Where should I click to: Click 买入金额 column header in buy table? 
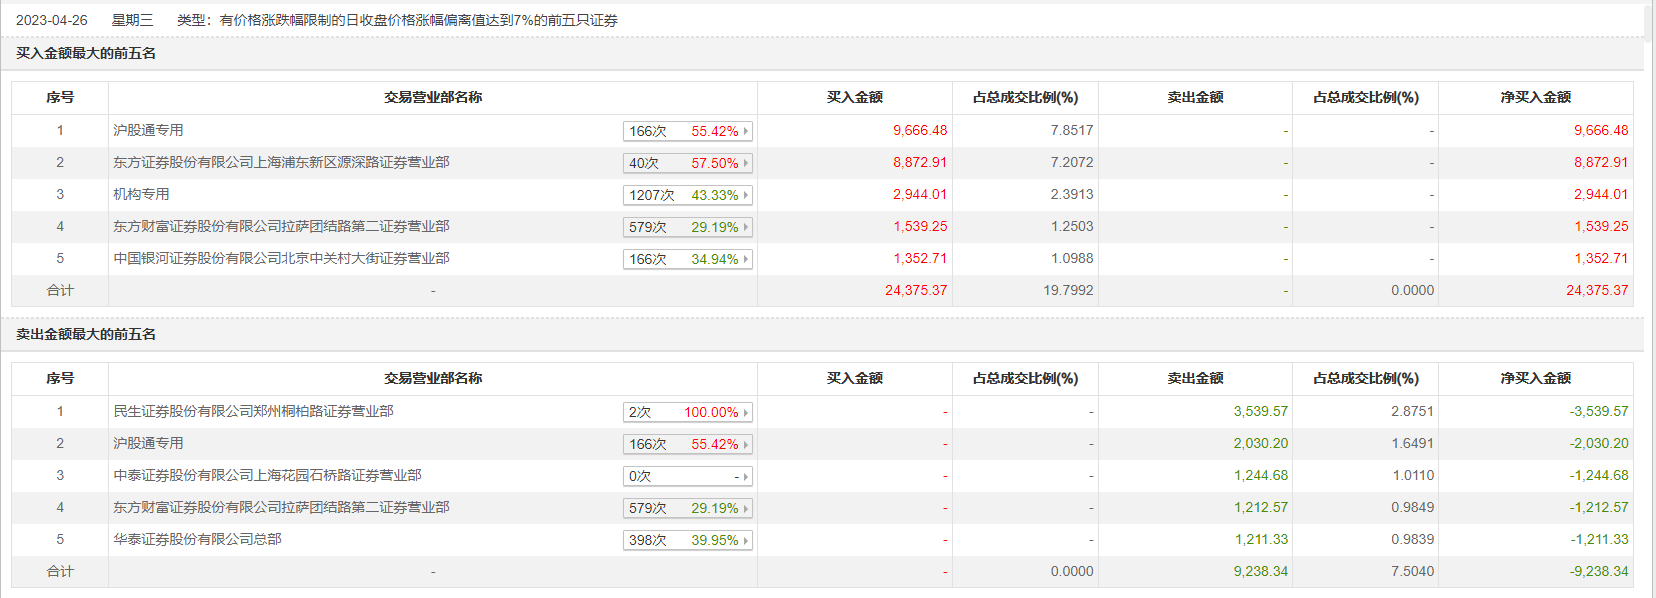coord(854,97)
